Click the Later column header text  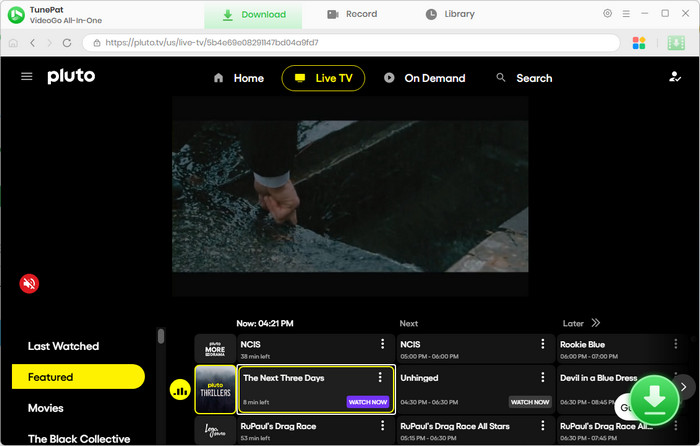573,323
